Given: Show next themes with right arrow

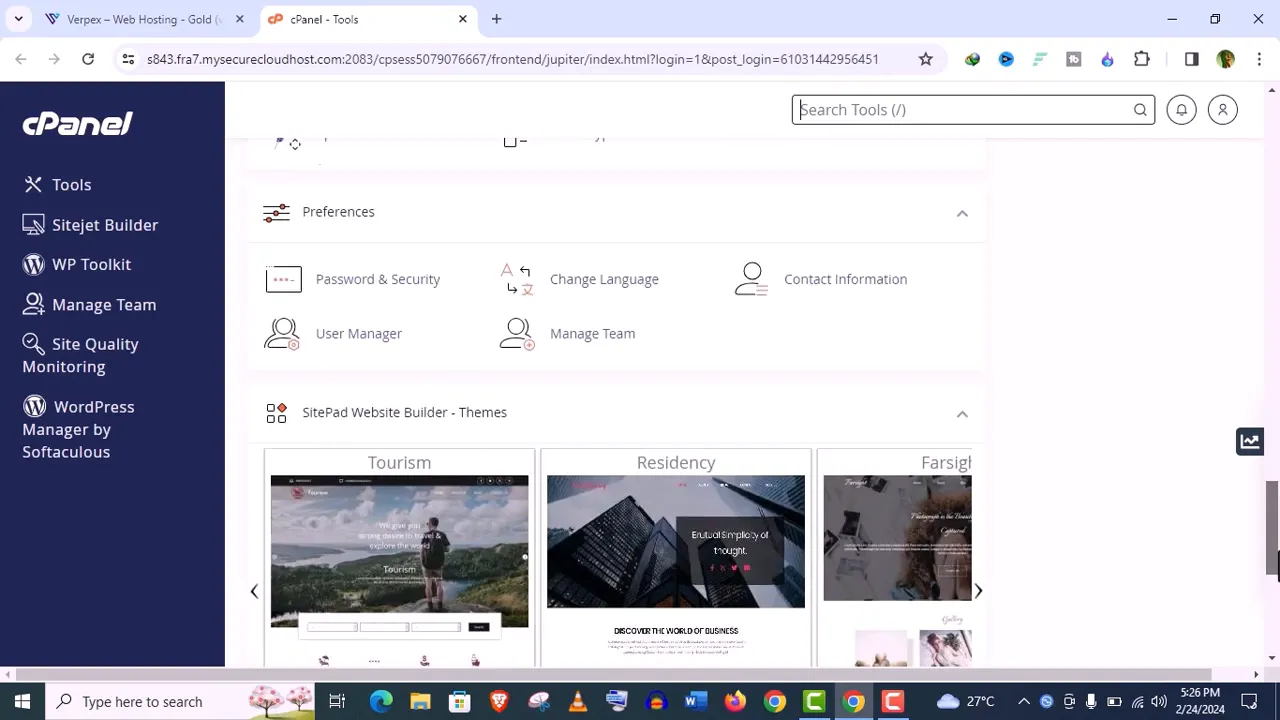Looking at the screenshot, I should pyautogui.click(x=978, y=591).
